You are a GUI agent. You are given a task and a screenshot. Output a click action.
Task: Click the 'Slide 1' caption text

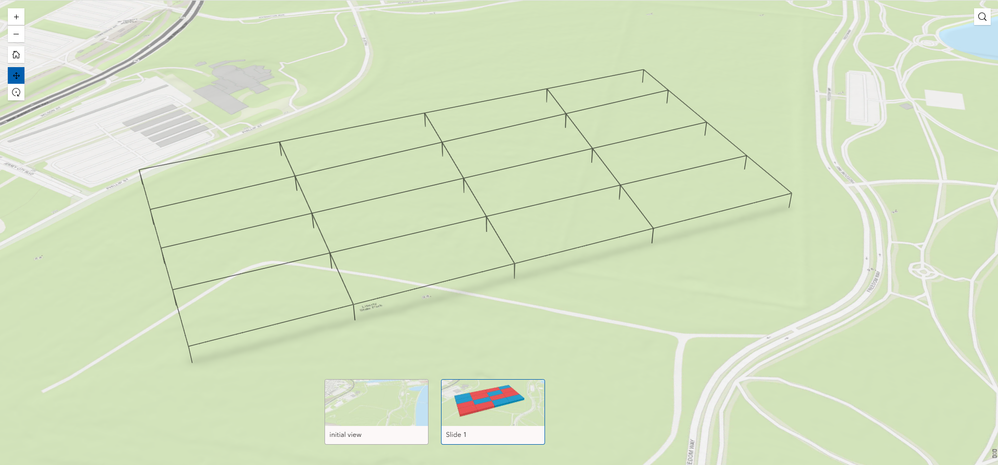coord(456,435)
